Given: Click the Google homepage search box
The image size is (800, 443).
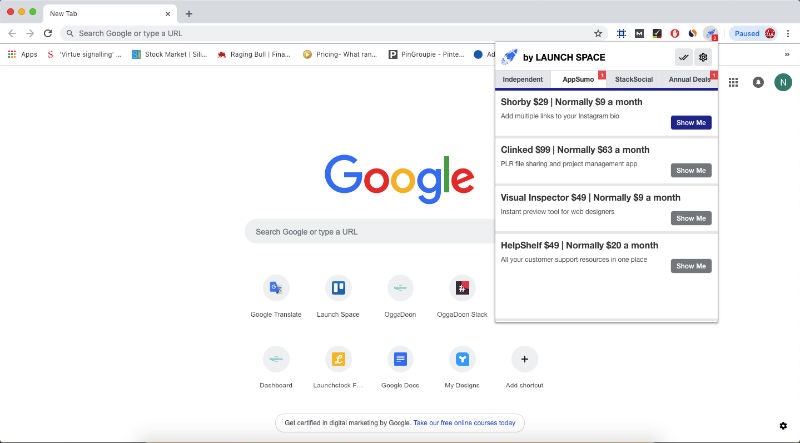Looking at the screenshot, I should [x=370, y=232].
